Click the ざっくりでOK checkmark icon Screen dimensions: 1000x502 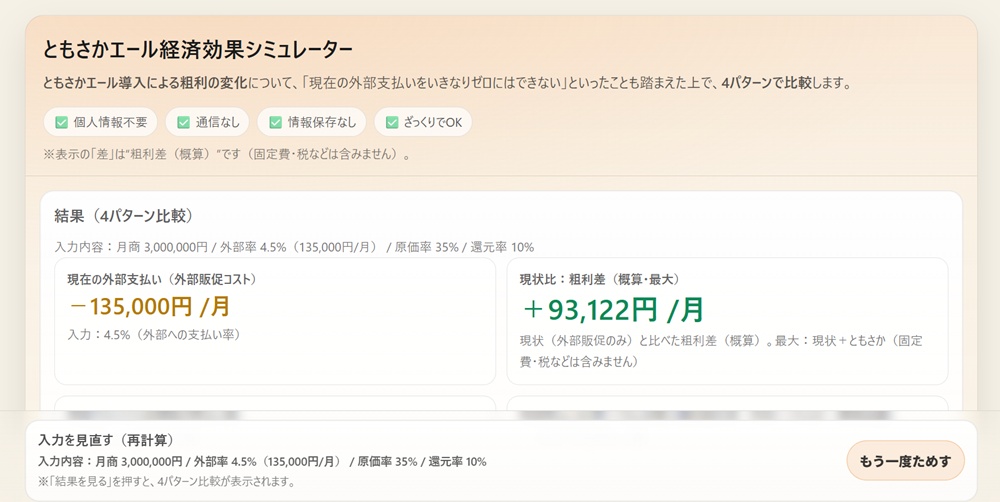(392, 122)
